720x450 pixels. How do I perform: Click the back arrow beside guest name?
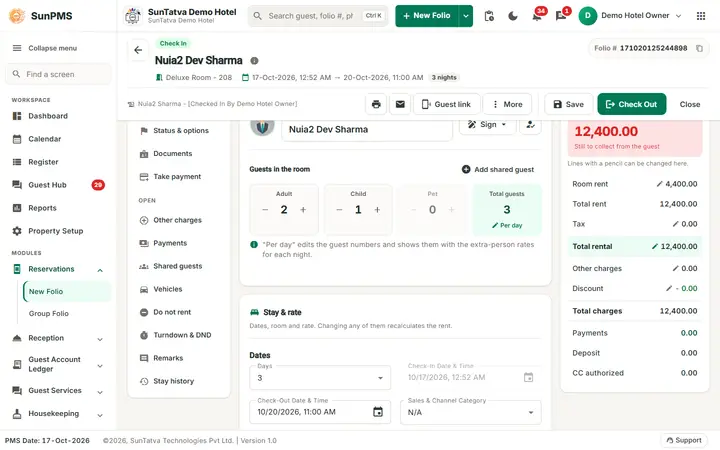tap(138, 50)
